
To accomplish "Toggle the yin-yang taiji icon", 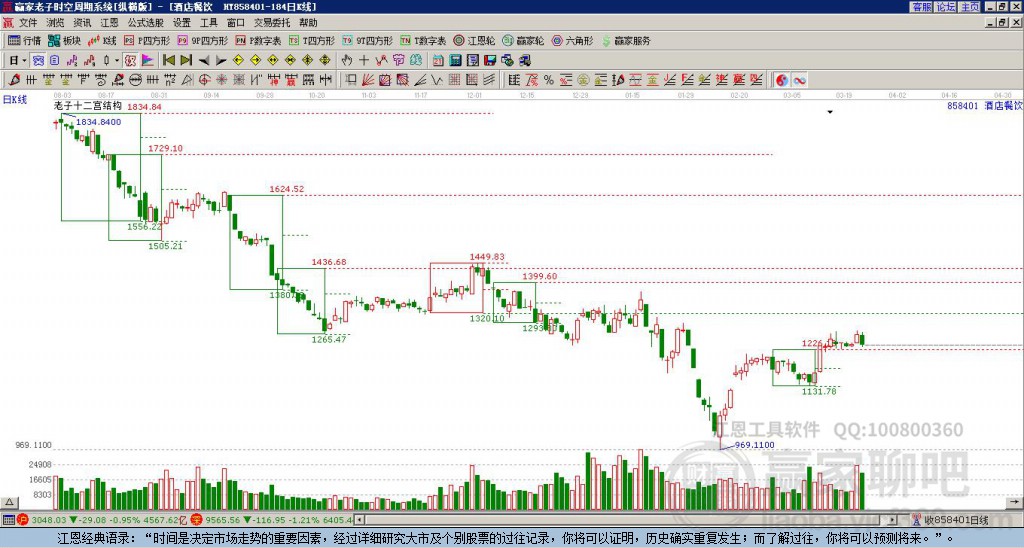I will click(781, 80).
